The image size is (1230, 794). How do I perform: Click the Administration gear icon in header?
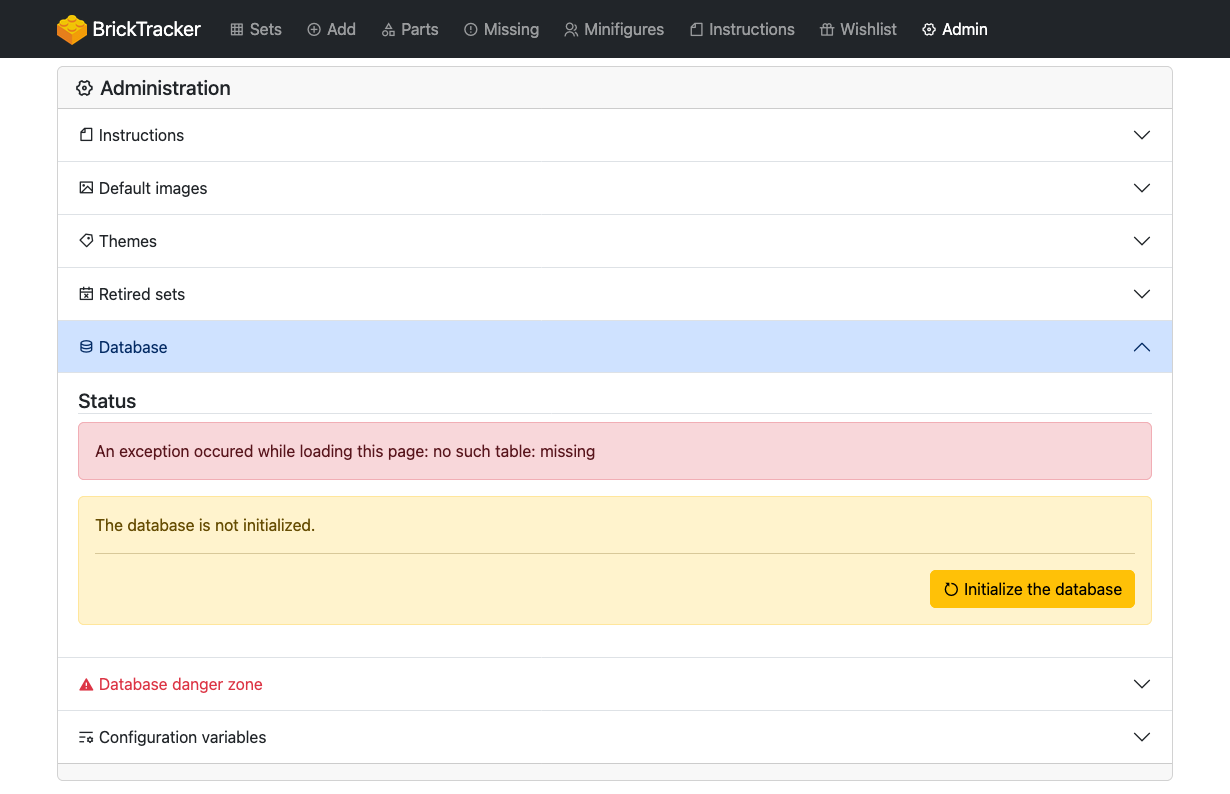tap(86, 89)
